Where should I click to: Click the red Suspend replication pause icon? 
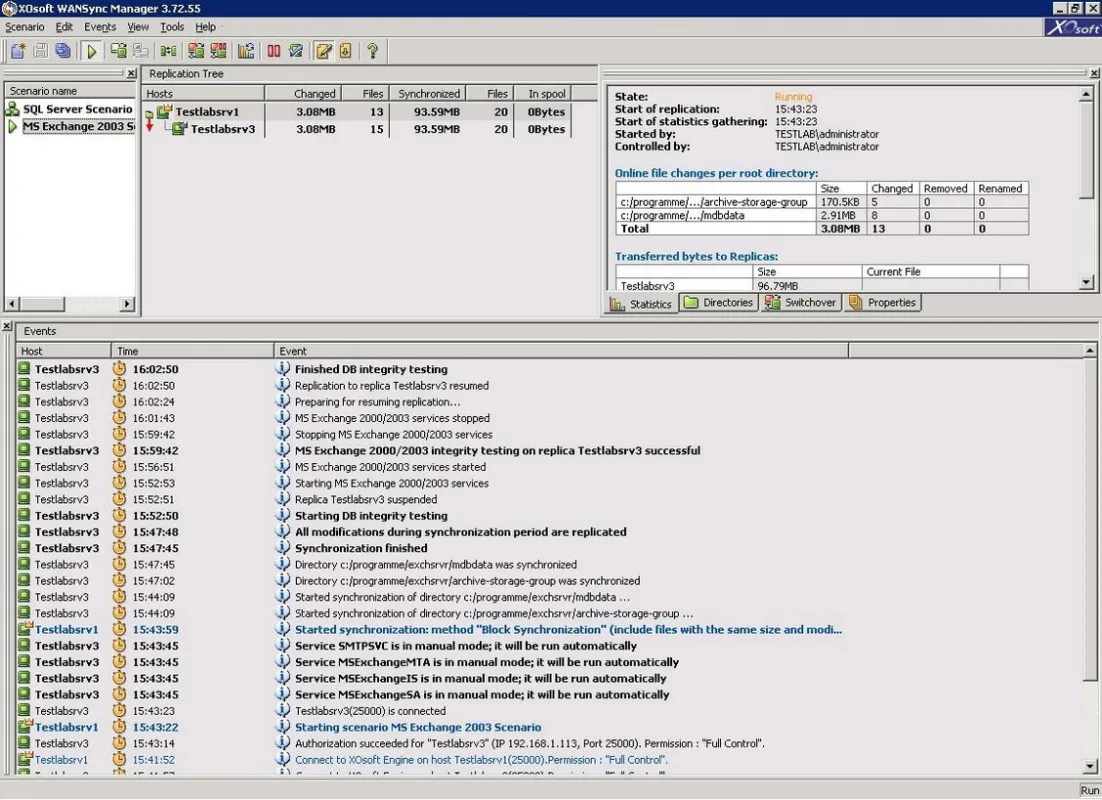point(273,51)
